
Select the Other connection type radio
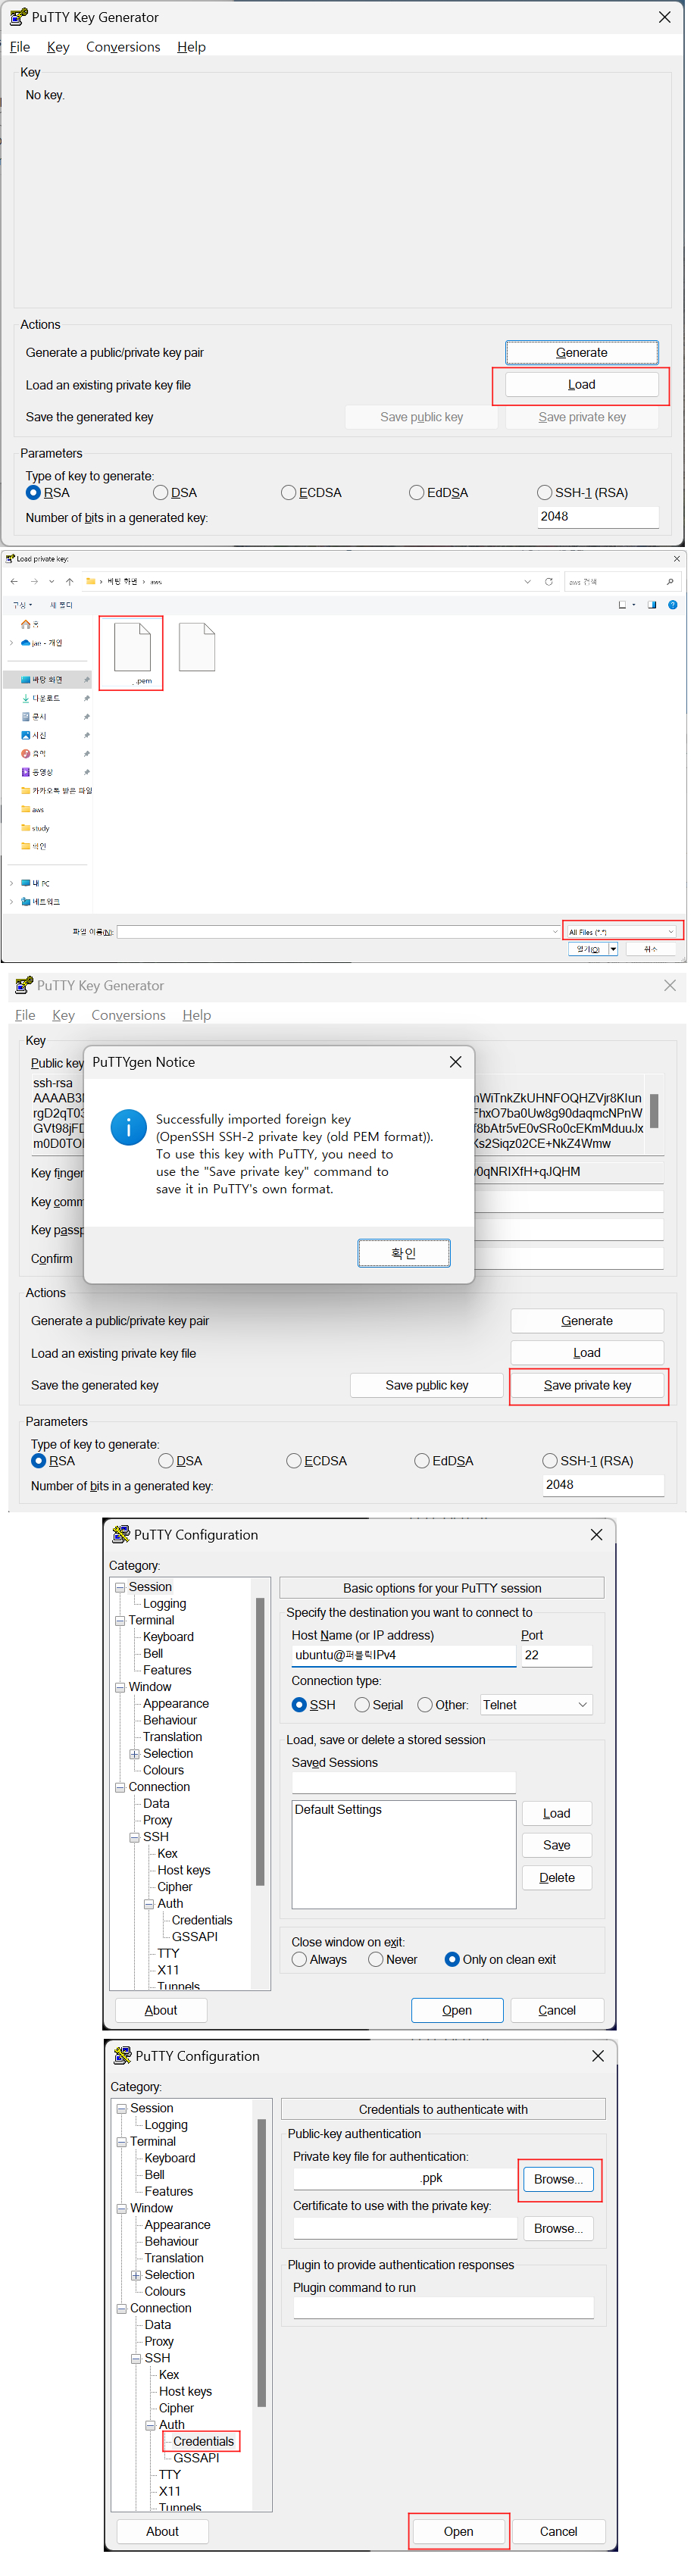tap(425, 1705)
